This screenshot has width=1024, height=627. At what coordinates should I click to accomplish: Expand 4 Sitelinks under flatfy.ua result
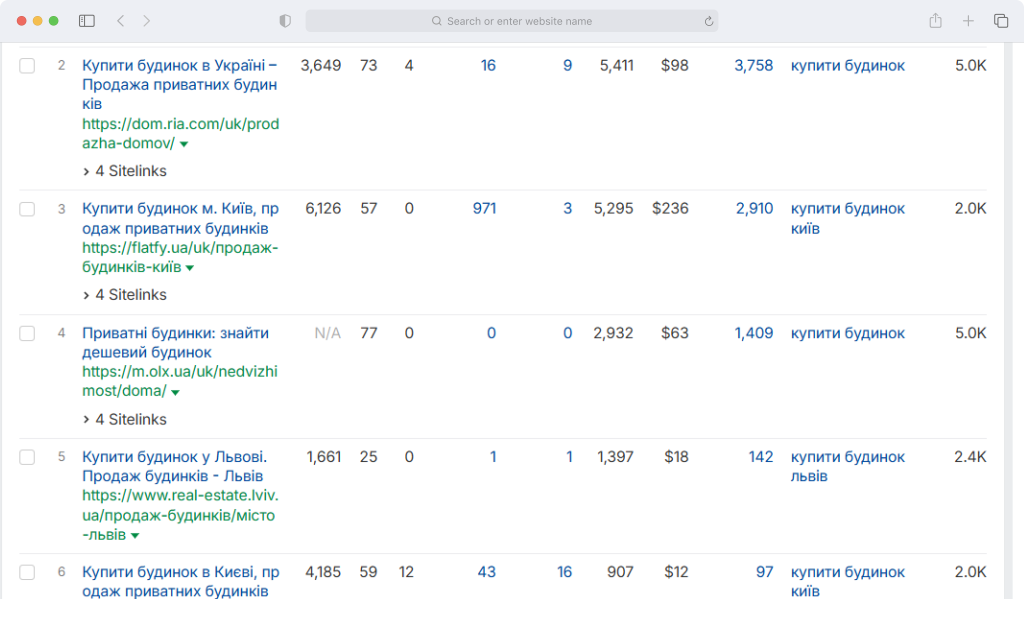[x=125, y=295]
